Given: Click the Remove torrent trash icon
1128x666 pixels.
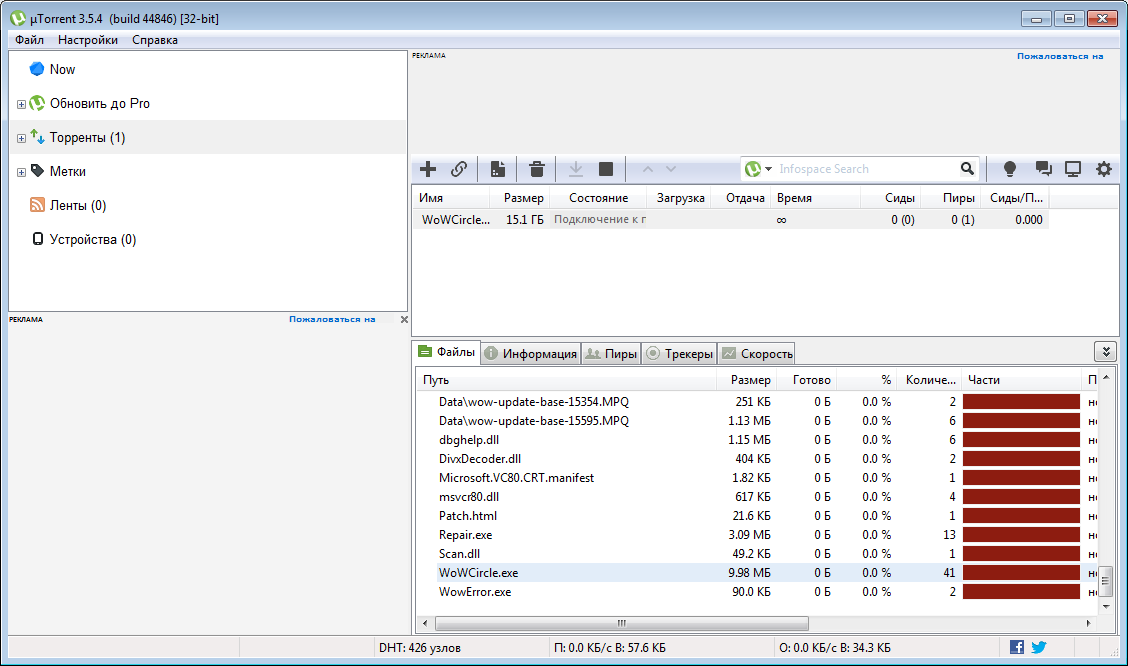Looking at the screenshot, I should point(537,169).
